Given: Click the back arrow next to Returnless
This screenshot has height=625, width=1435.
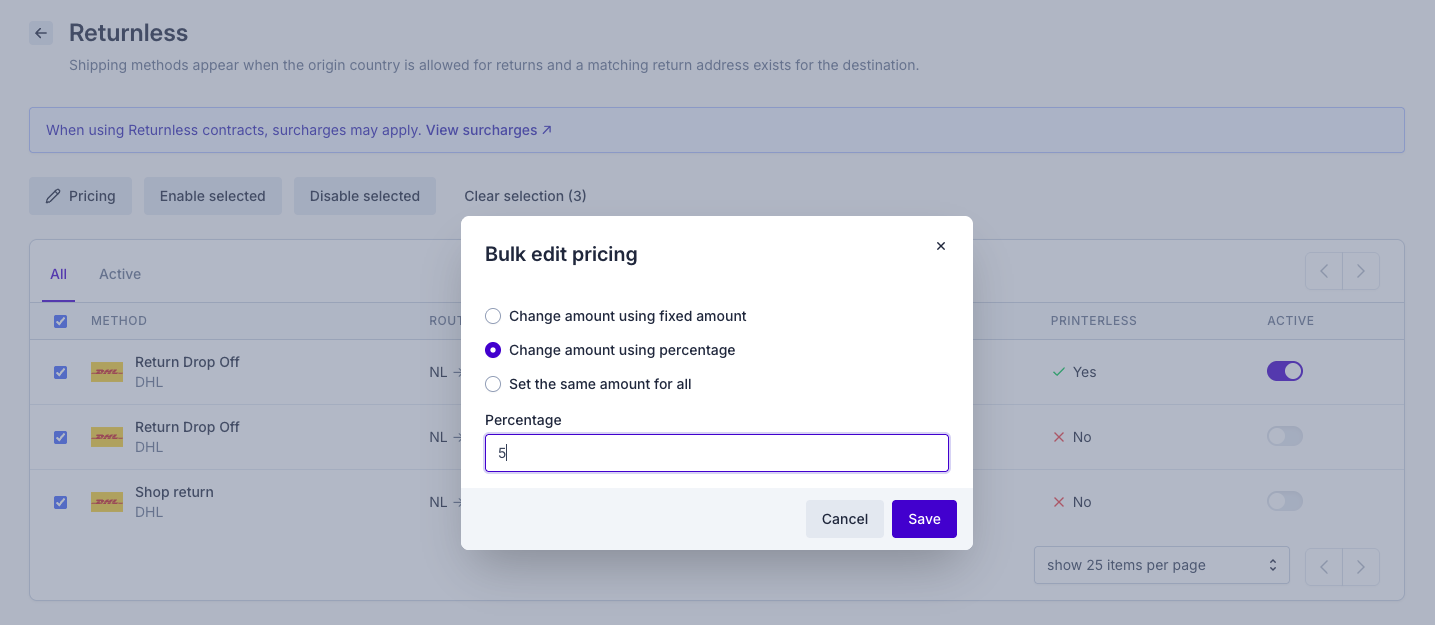Looking at the screenshot, I should click(41, 33).
